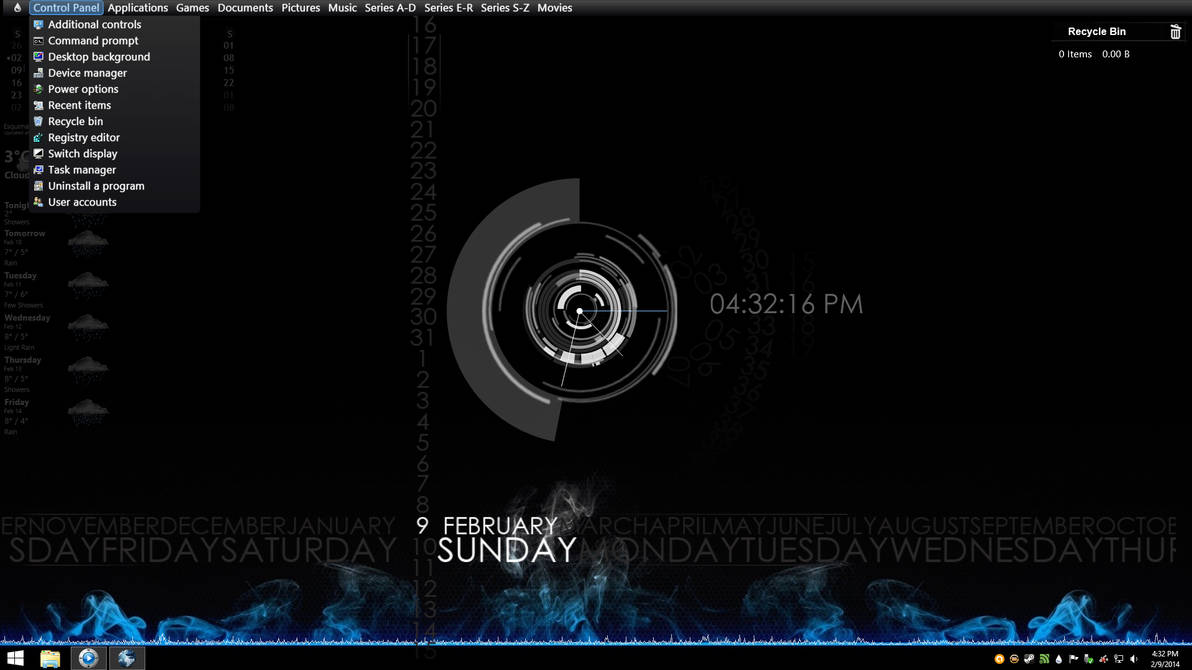Open User accounts from the menu
1192x670 pixels.
click(114, 202)
